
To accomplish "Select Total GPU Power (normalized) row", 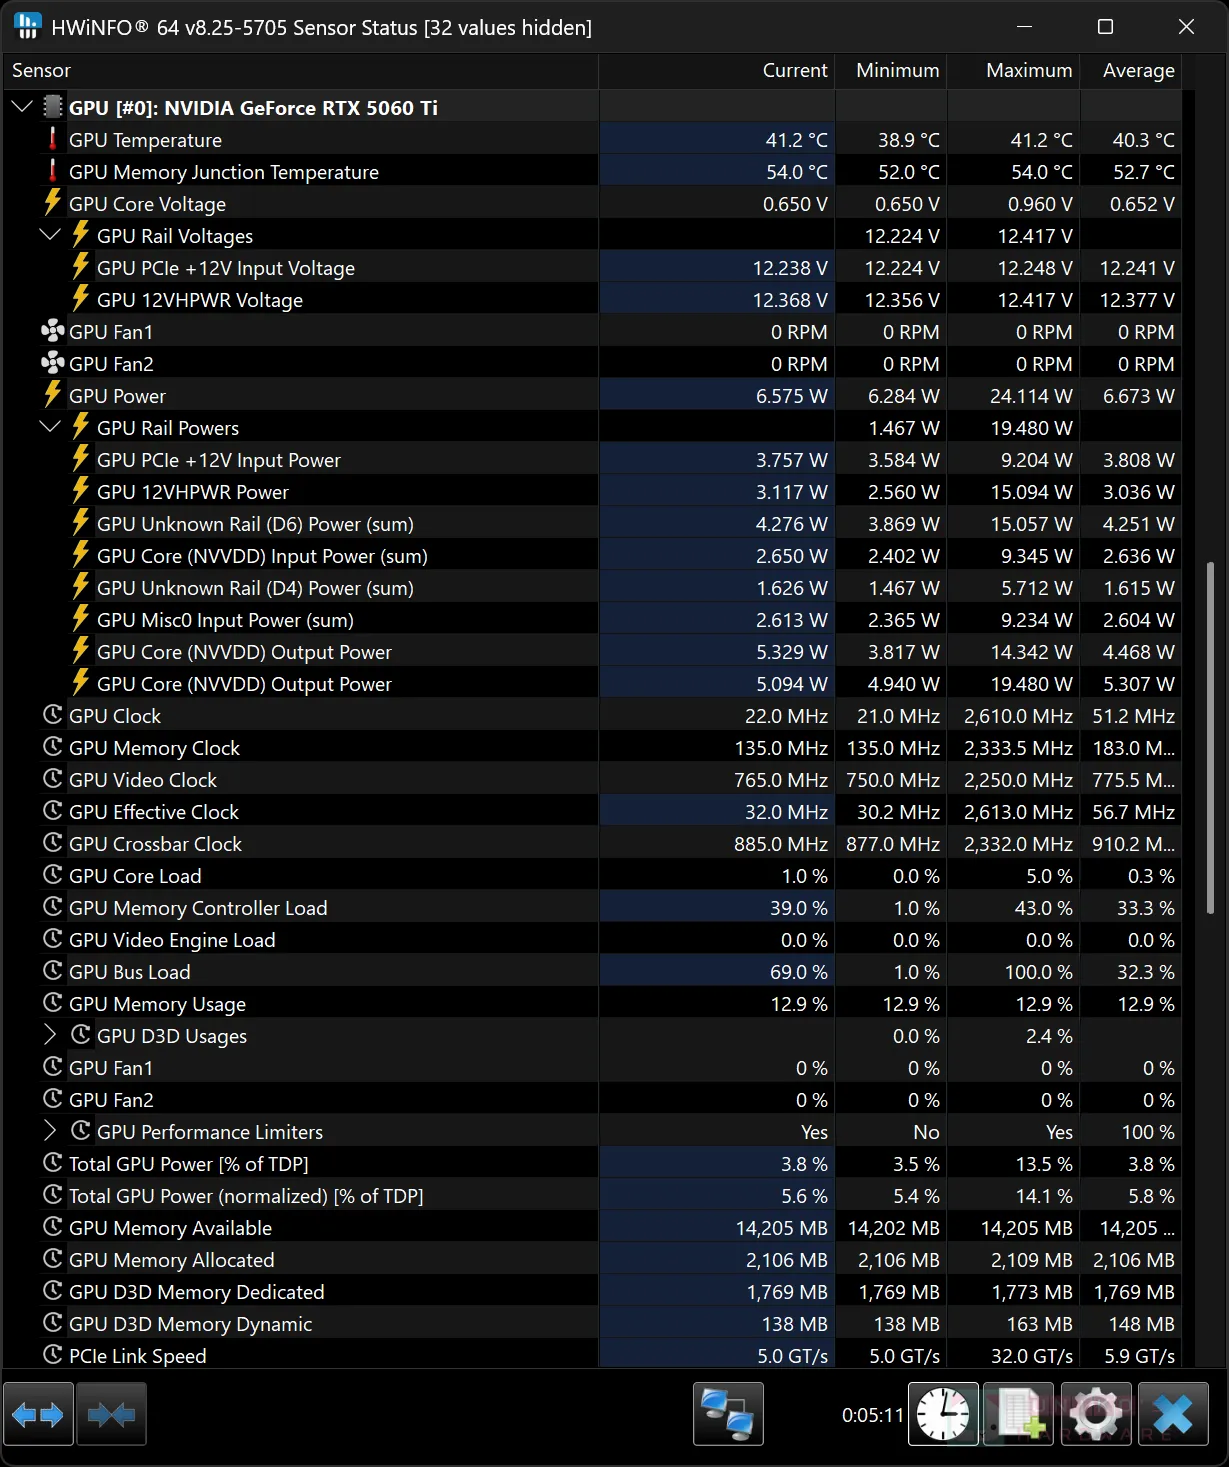I will coord(592,1196).
